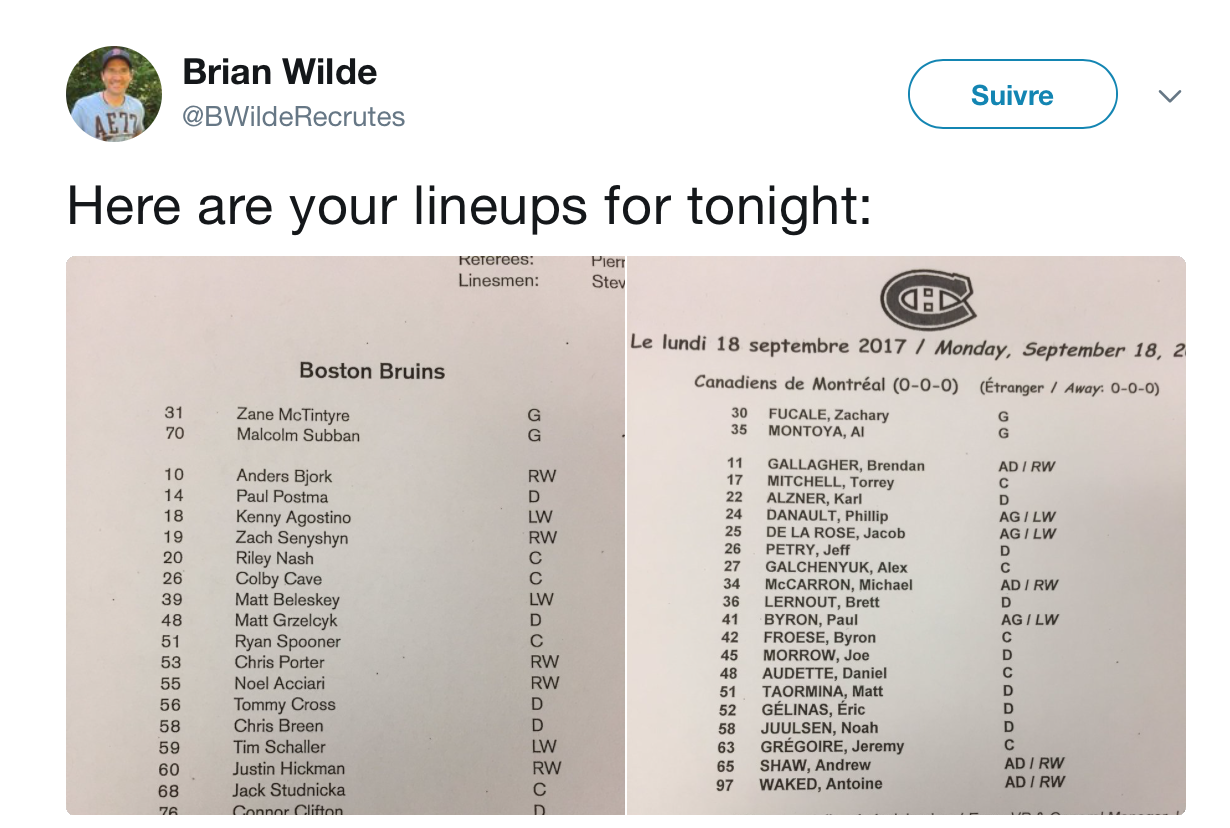Open the Brian Wilde display name link
Screen dimensions: 1230x828
click(280, 72)
